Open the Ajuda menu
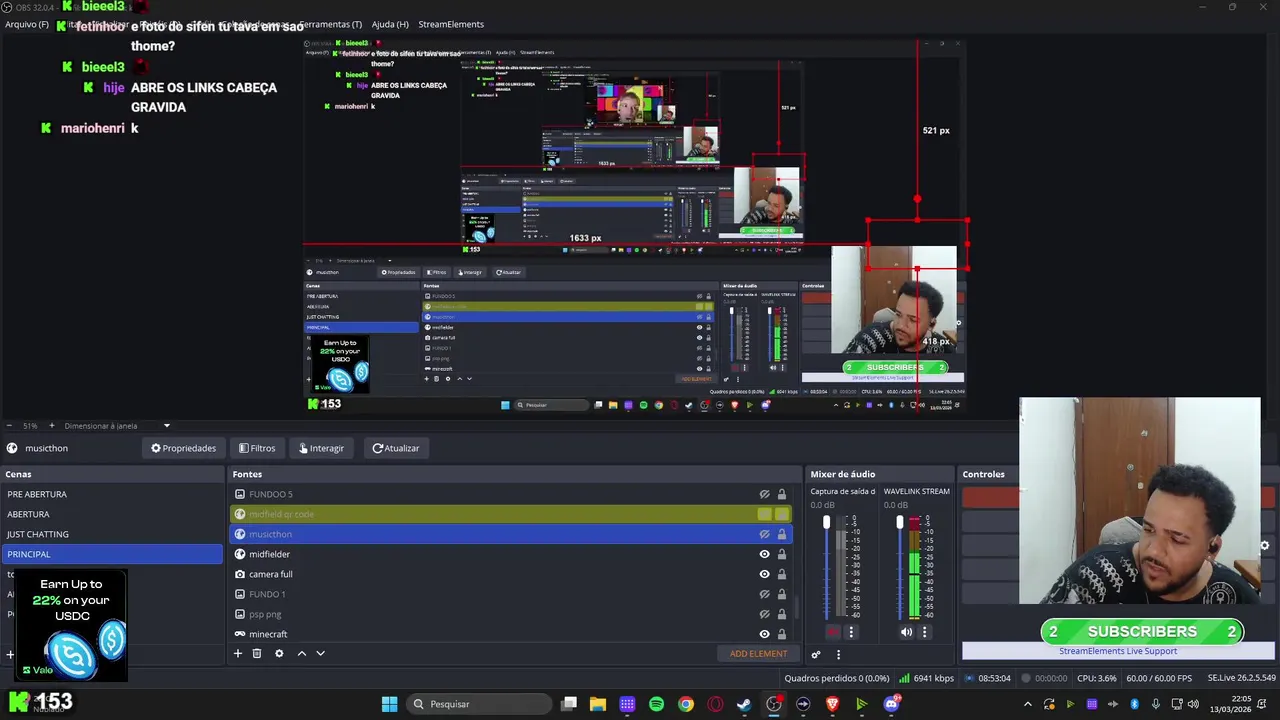The image size is (1280, 720). (390, 24)
